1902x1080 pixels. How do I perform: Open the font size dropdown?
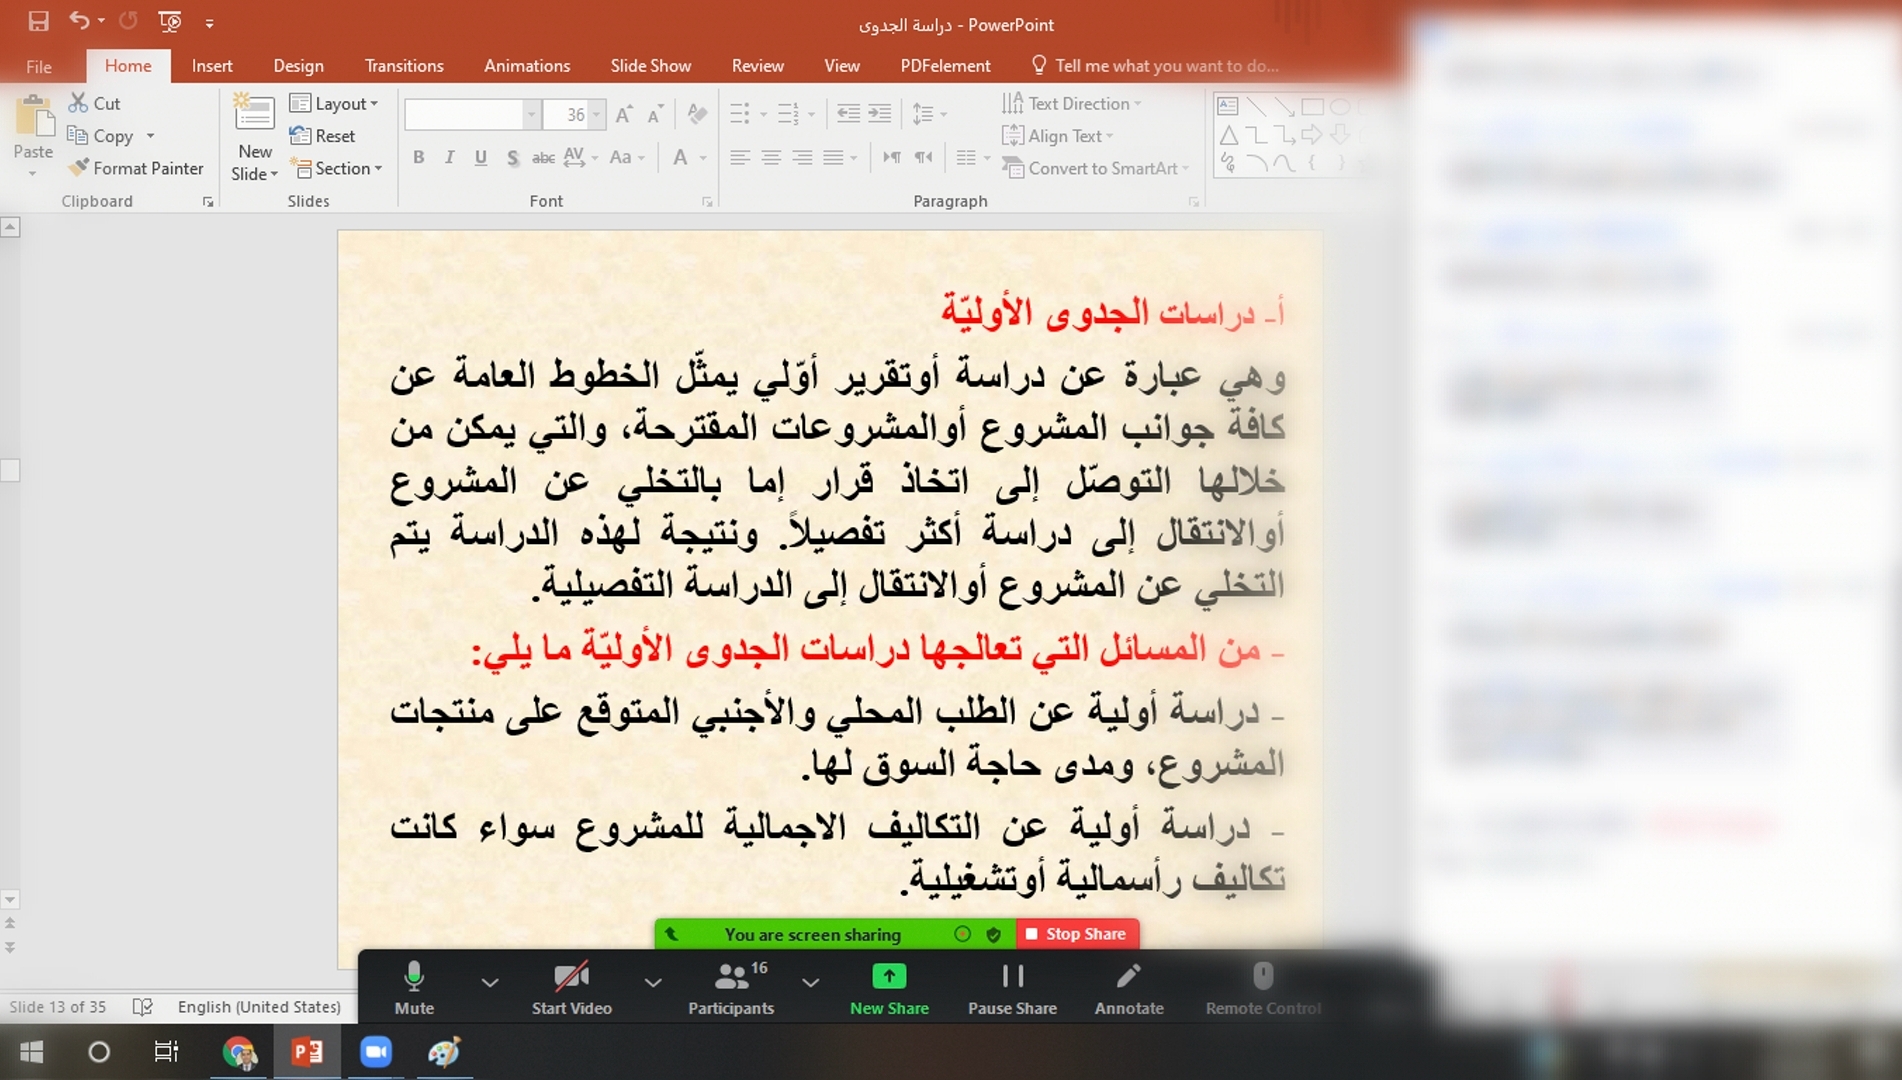point(597,115)
